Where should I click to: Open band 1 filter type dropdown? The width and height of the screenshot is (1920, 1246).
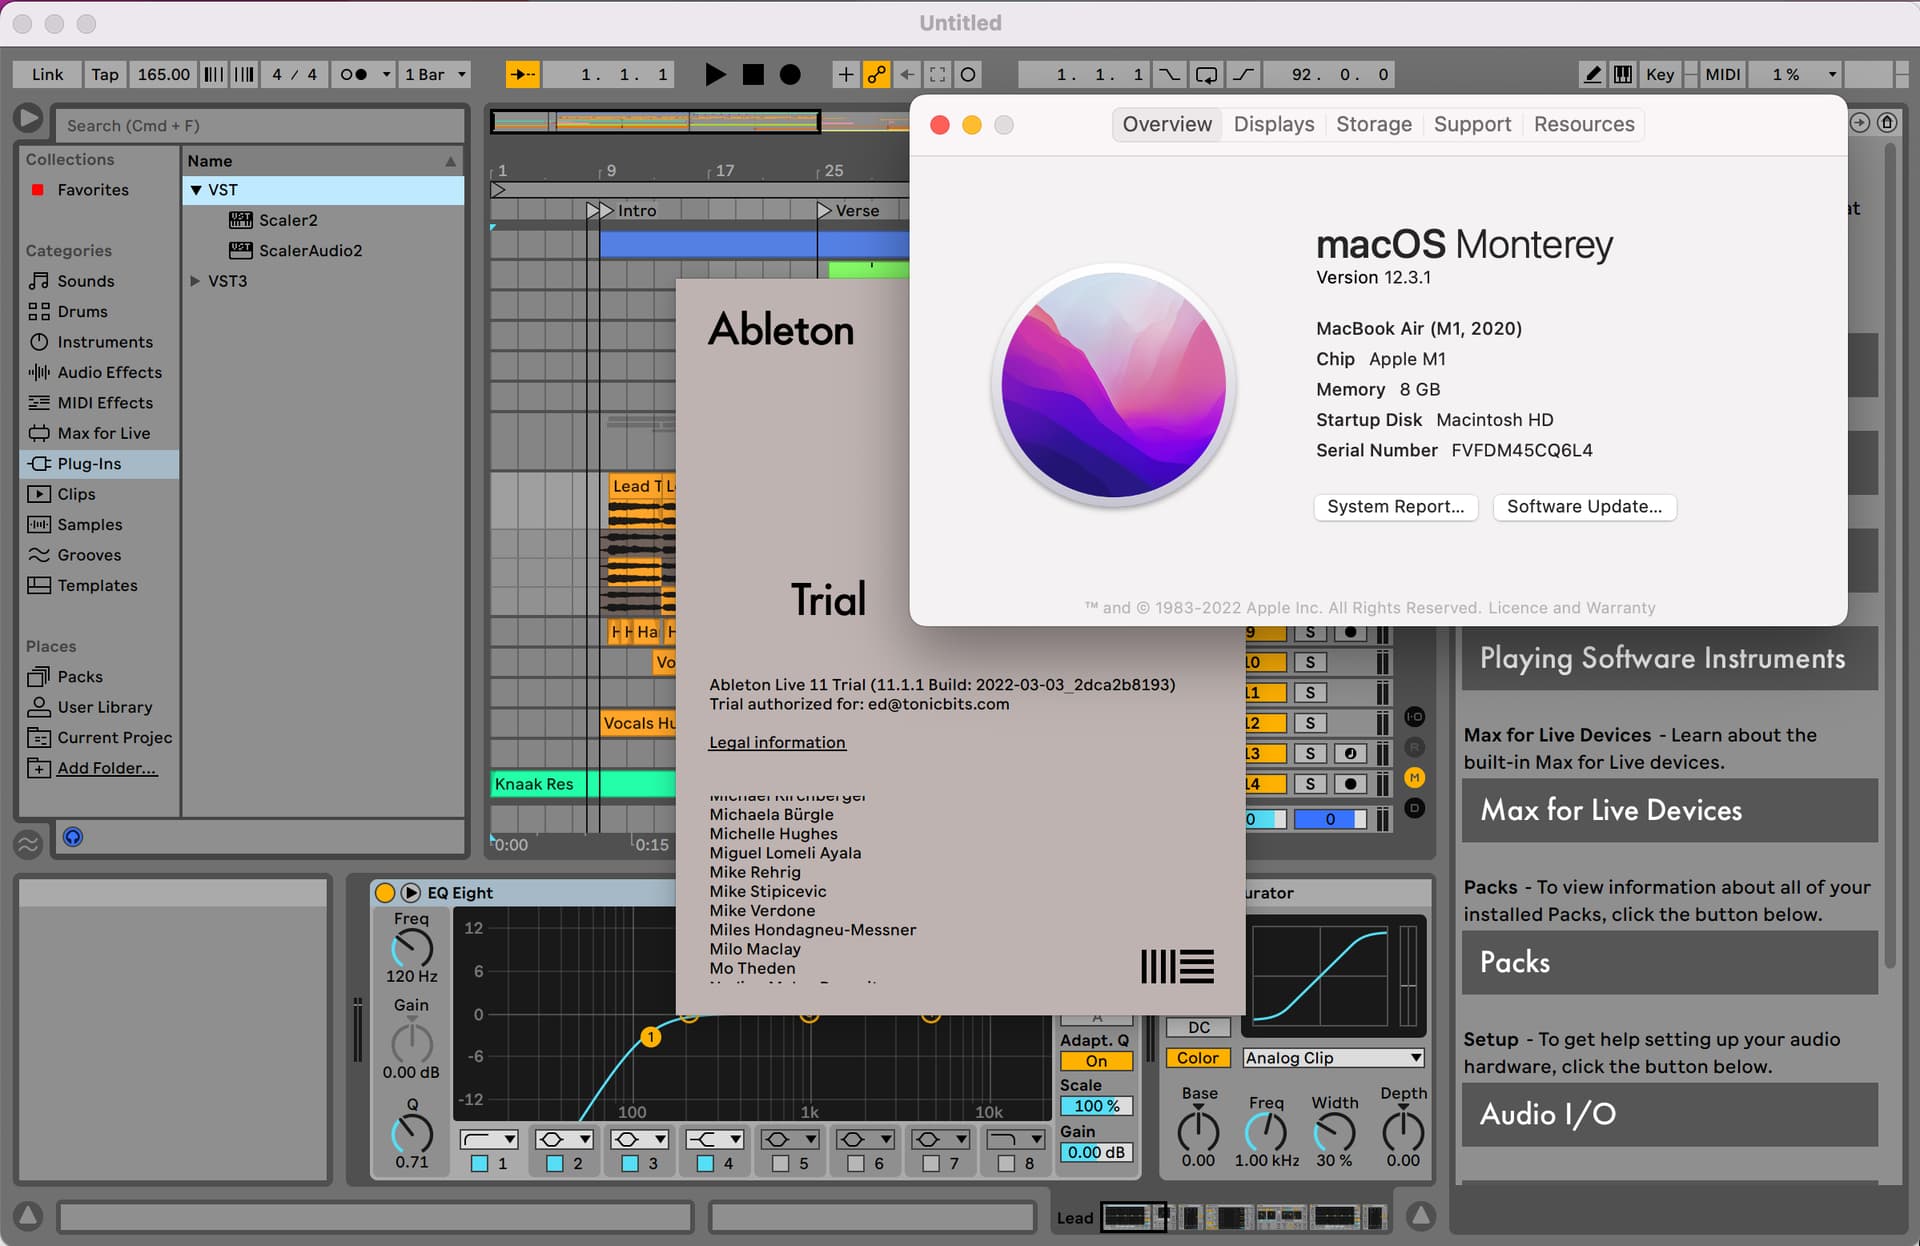[x=488, y=1139]
